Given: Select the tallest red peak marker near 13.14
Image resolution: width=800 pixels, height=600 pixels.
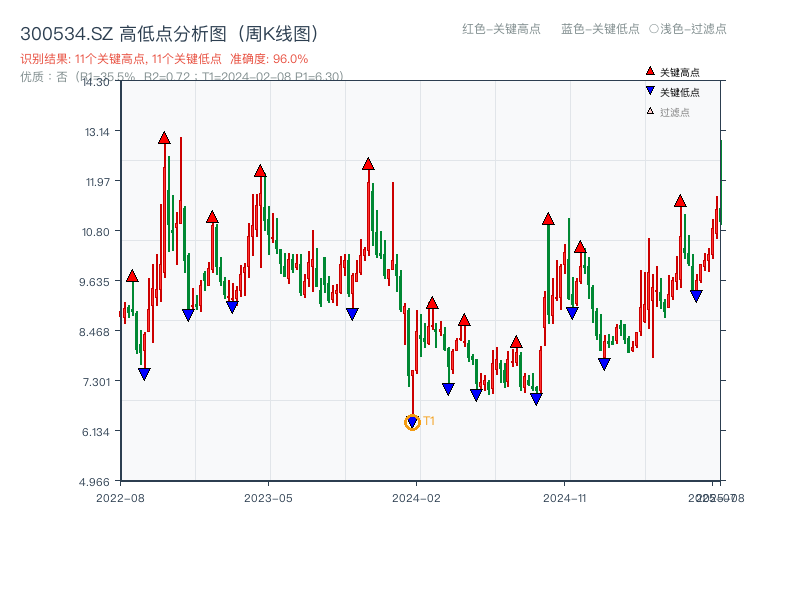Looking at the screenshot, I should (165, 136).
